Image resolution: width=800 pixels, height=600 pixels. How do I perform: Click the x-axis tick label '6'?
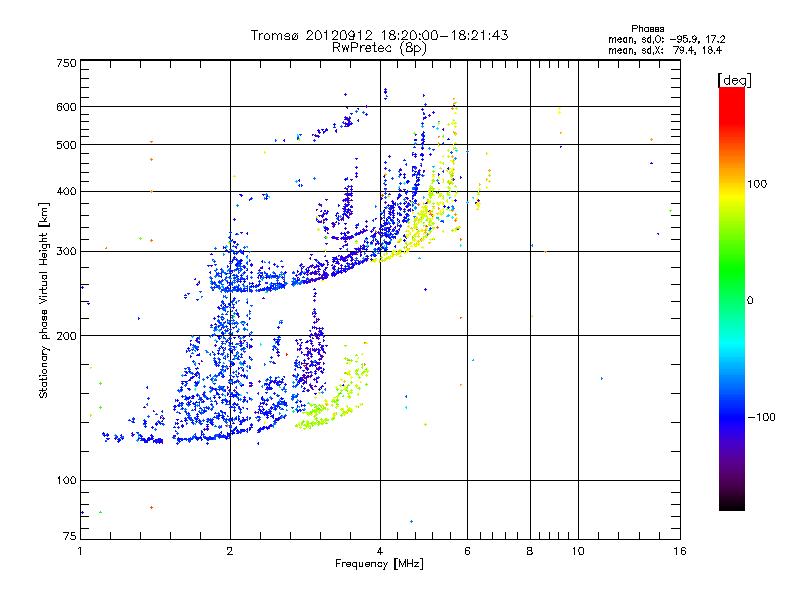467,551
